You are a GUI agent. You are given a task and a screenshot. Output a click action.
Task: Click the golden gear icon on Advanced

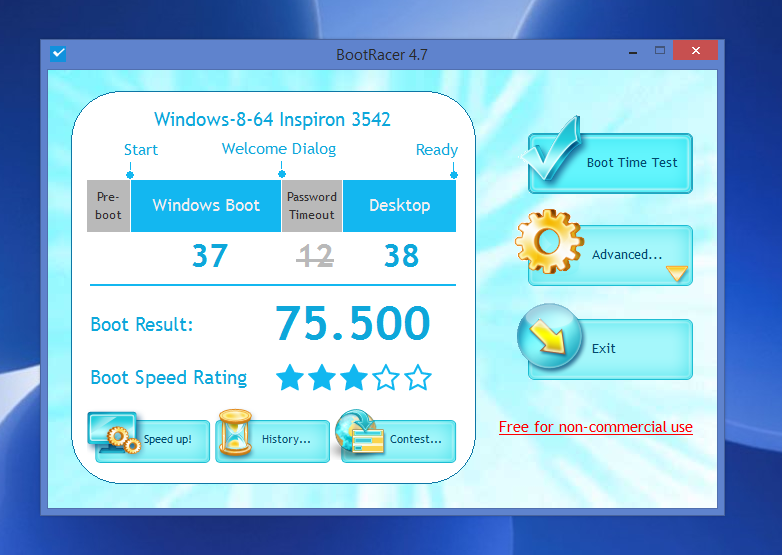[549, 241]
